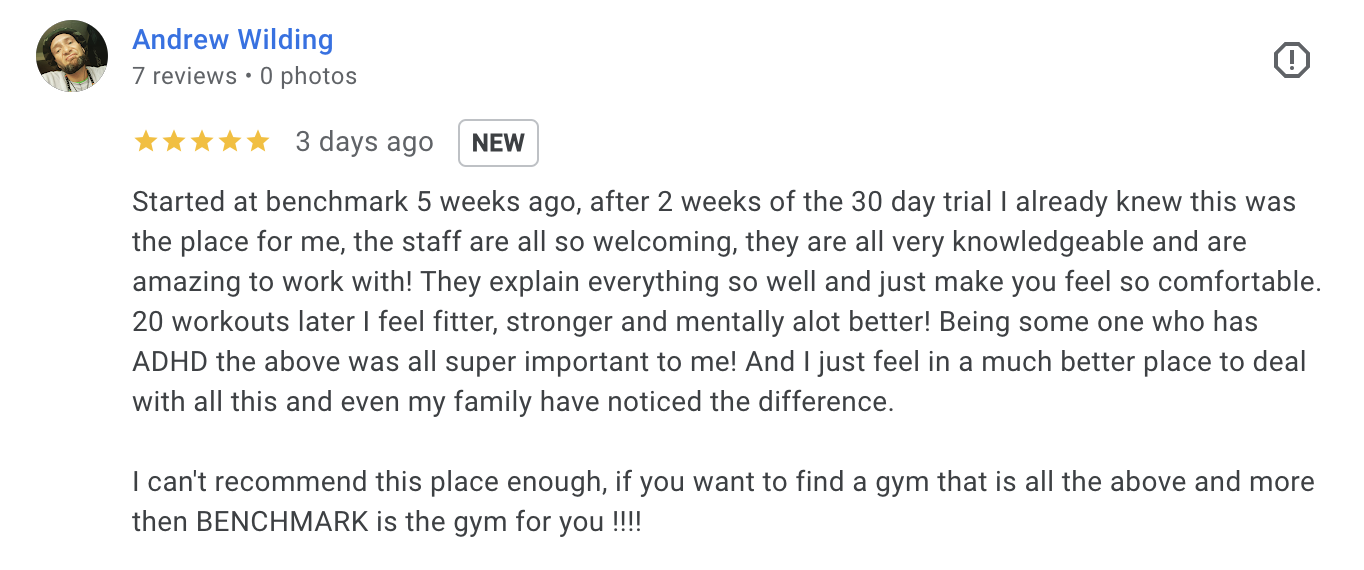Click the fifth, last star in the rating
The height and width of the screenshot is (570, 1364).
258,142
